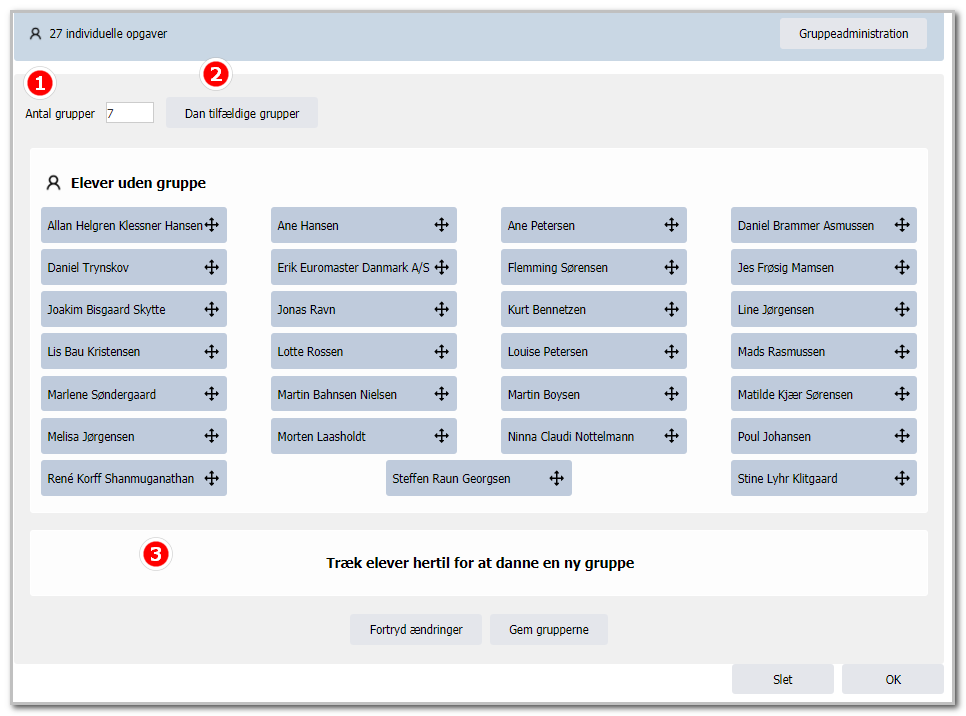Click the move handle on Stine Lyhr Klitgaard

(902, 478)
